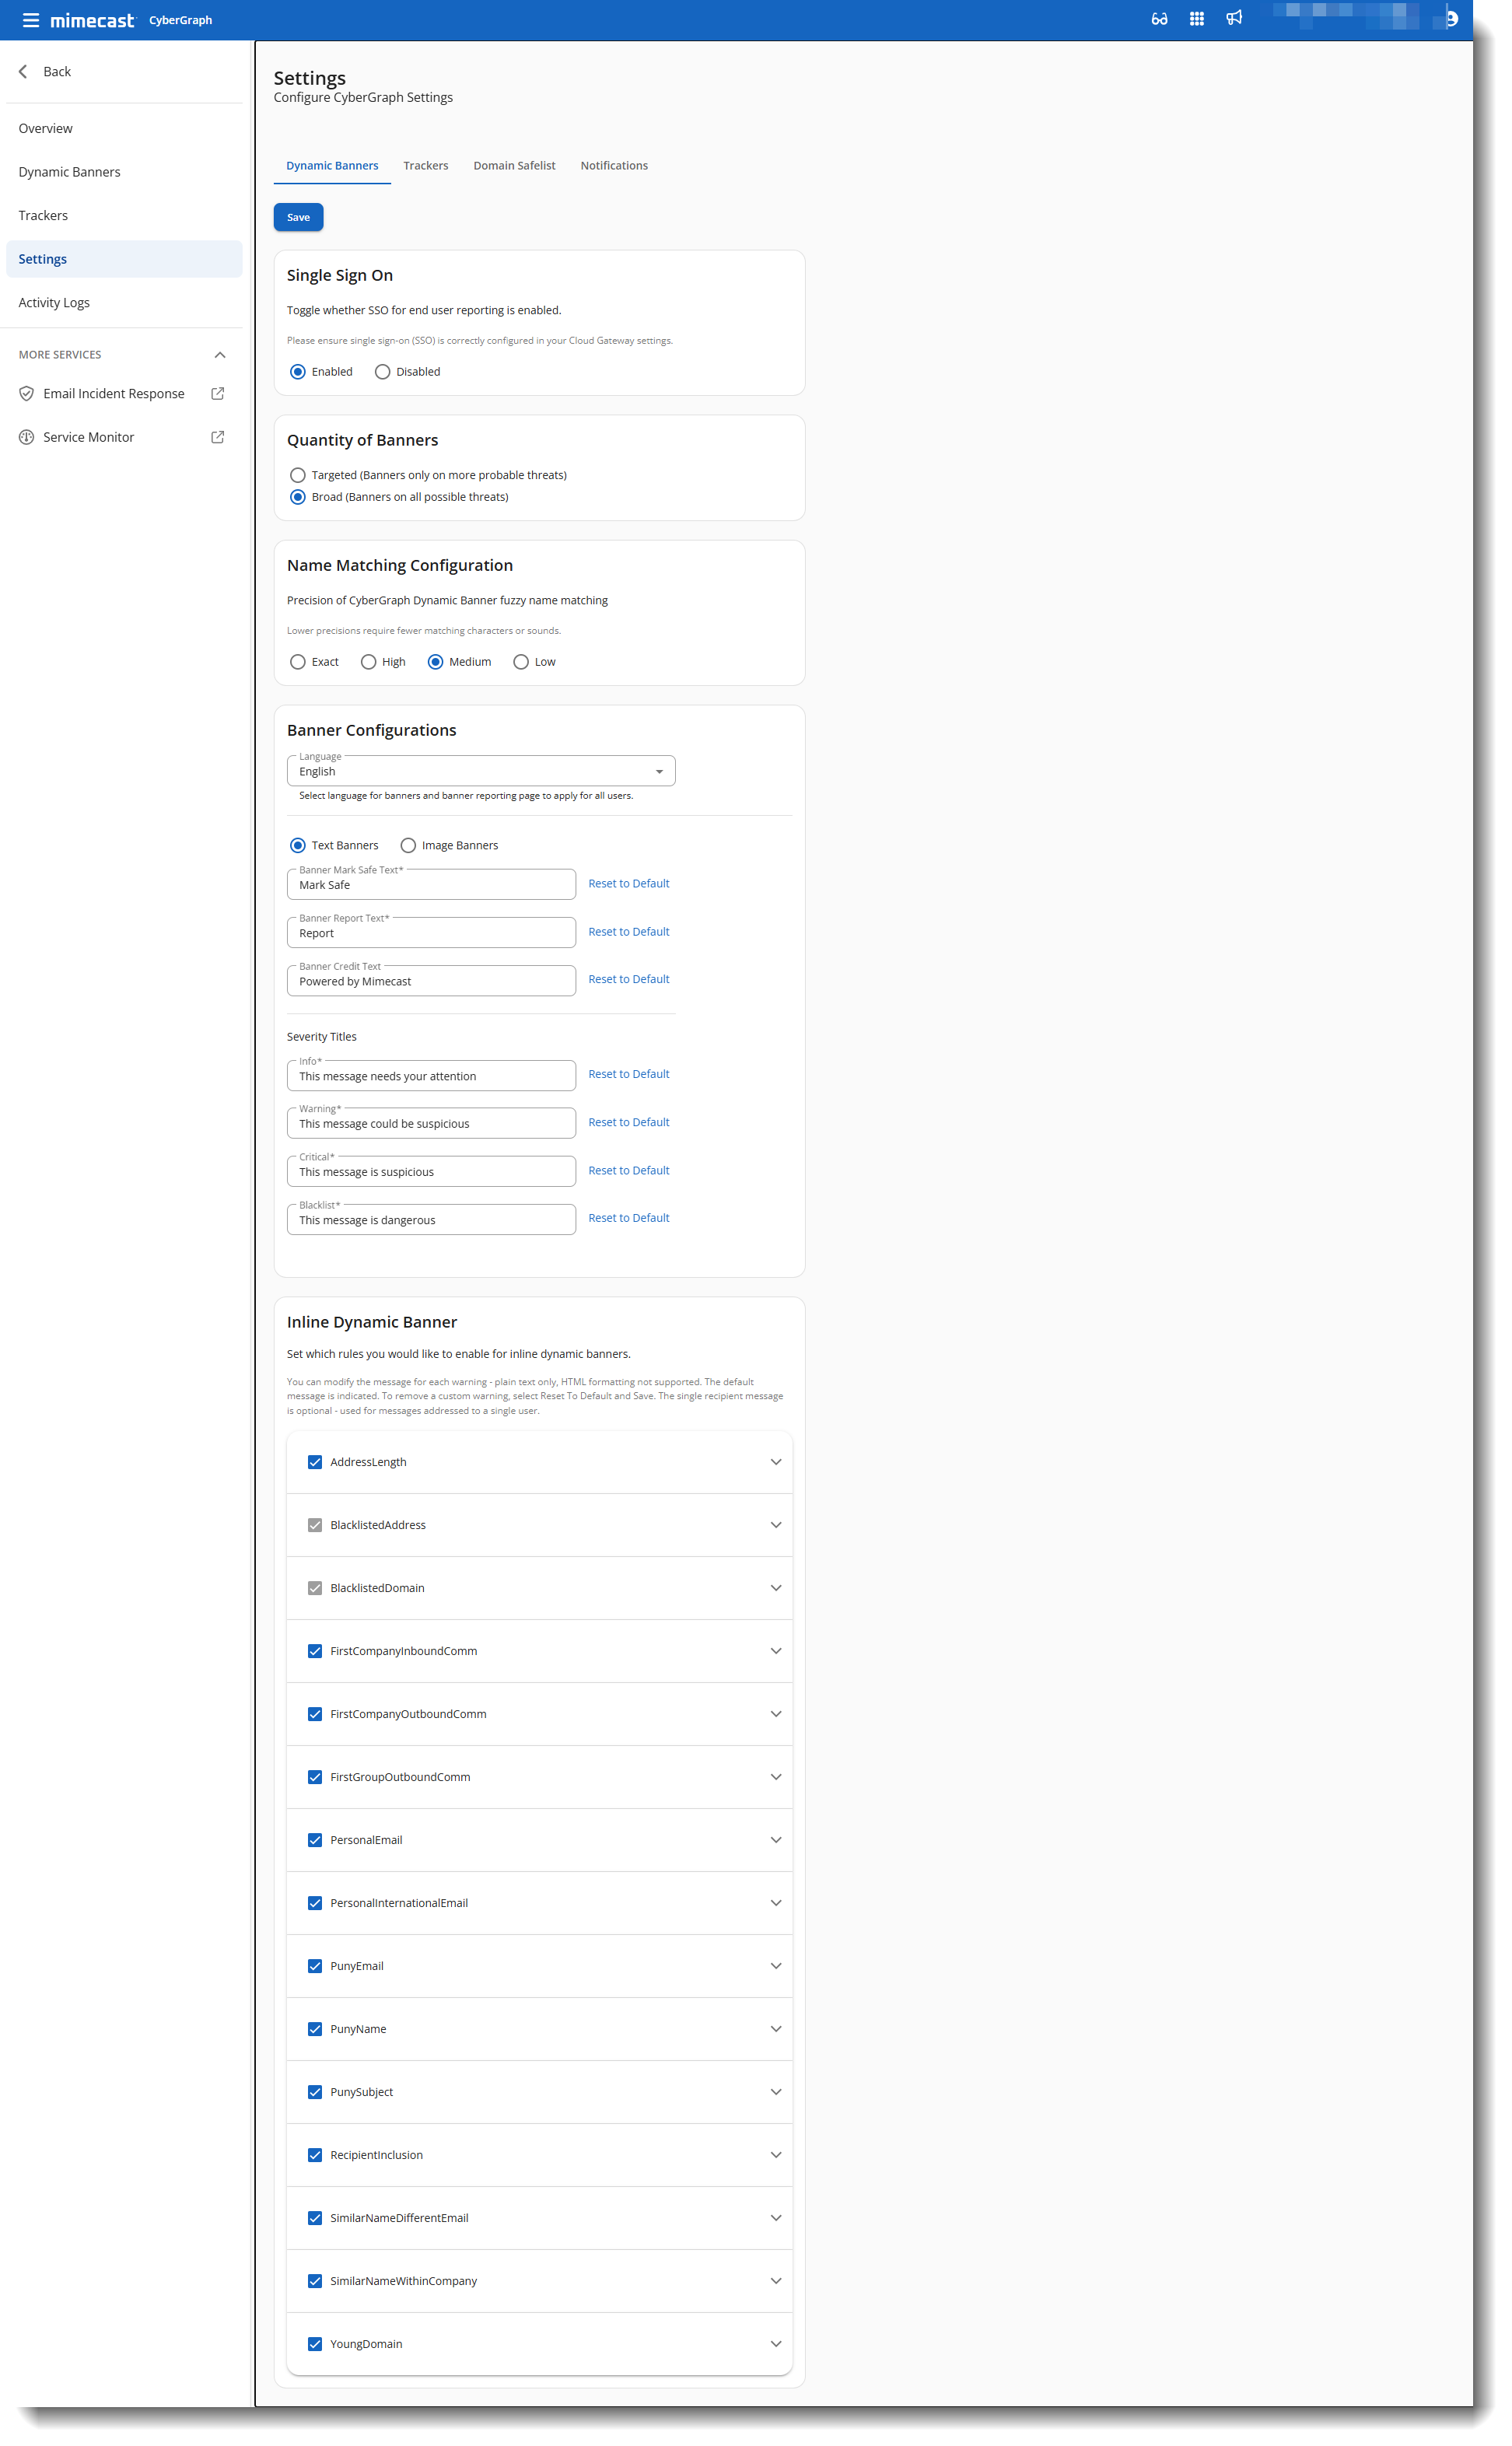Click the Back arrow above the sidebar
Screen dimensions: 1512x2446
point(22,71)
